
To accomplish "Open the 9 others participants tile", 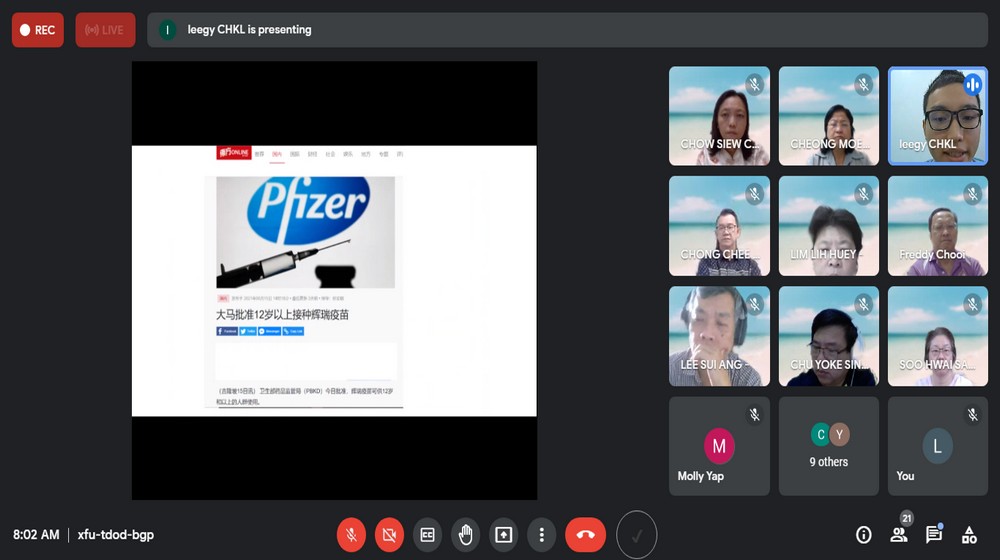I will [828, 446].
